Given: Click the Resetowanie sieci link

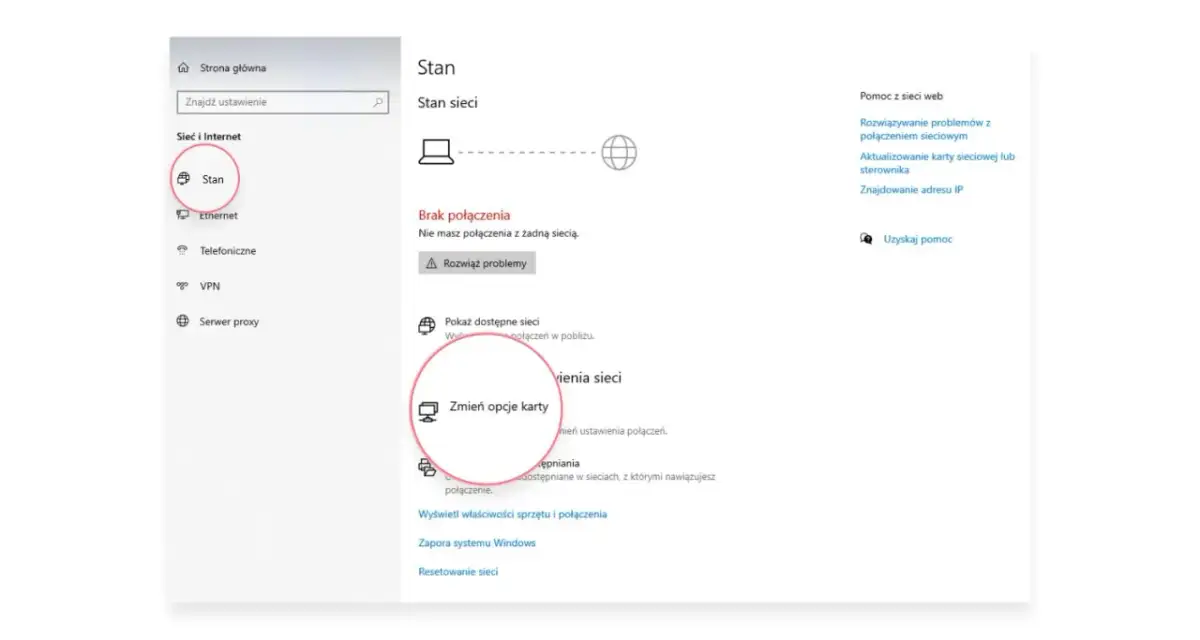Looking at the screenshot, I should tap(459, 571).
